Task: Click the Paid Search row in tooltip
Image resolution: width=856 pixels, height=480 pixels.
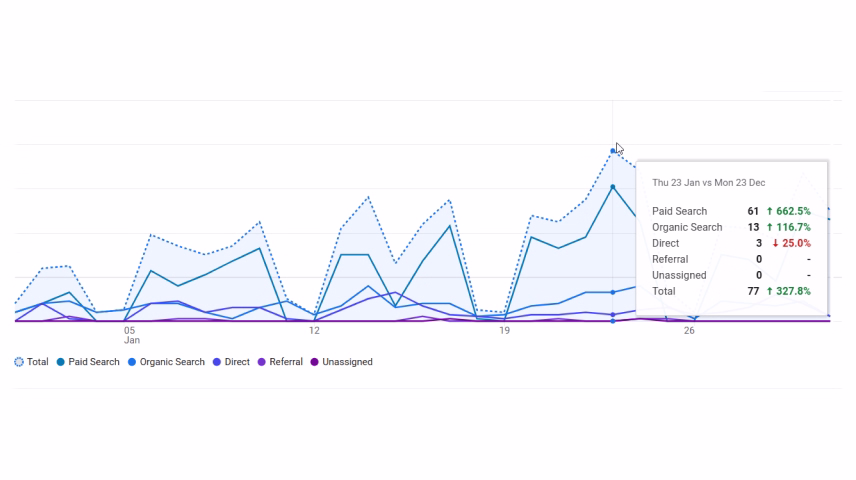Action: coord(732,211)
